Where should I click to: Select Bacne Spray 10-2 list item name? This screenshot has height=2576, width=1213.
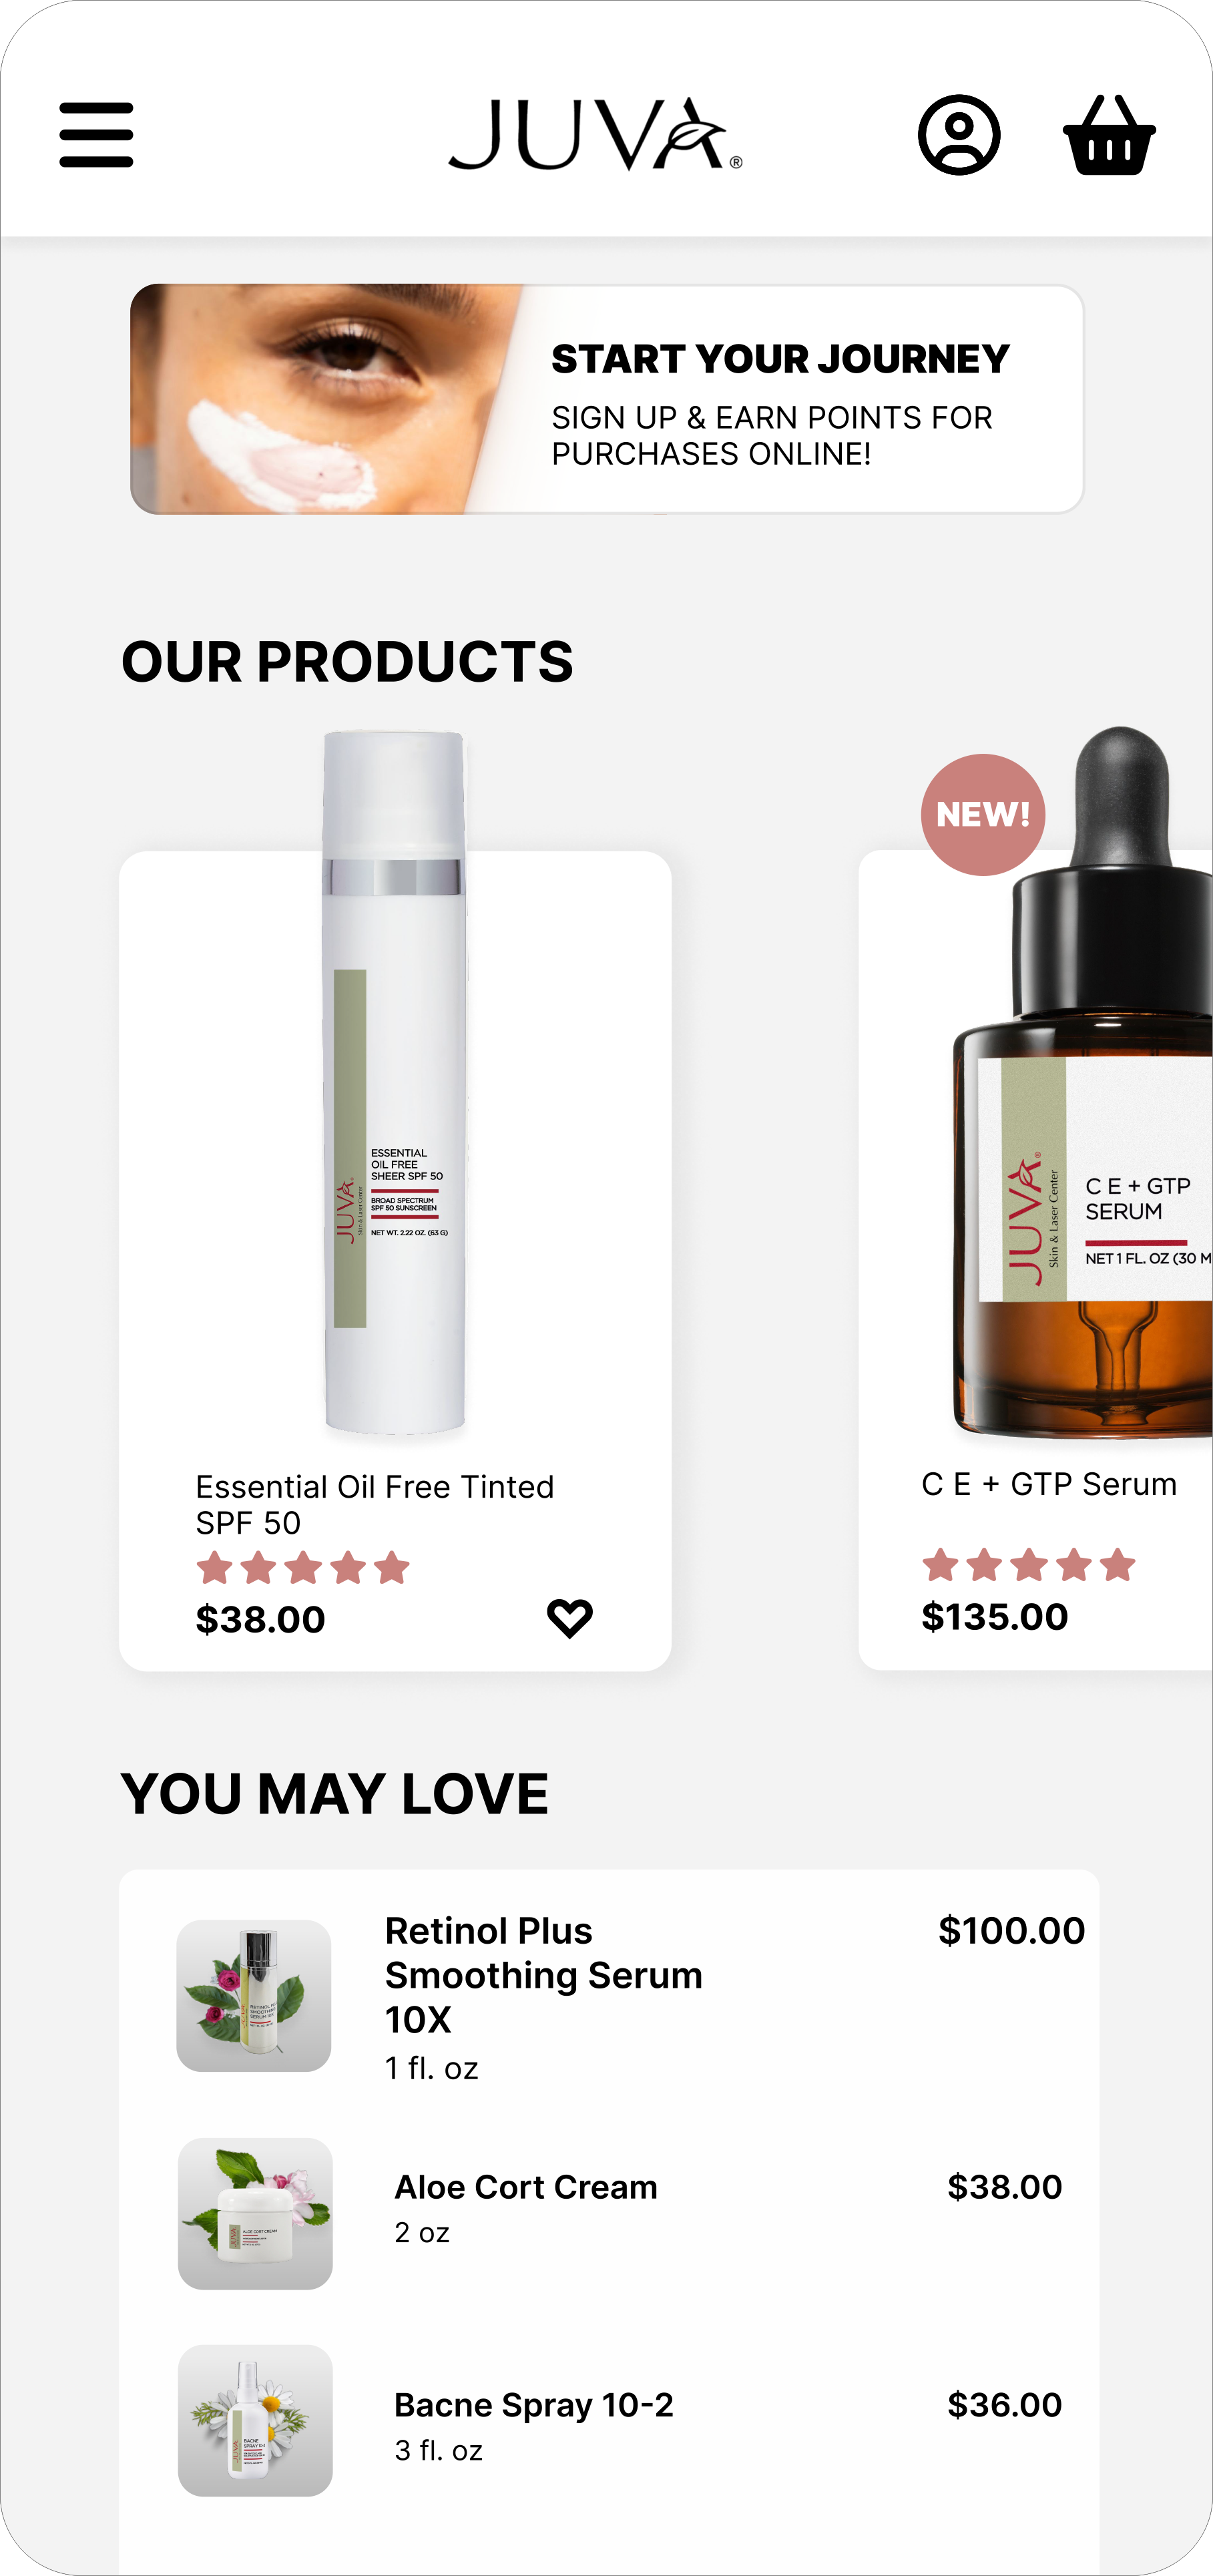click(x=534, y=2404)
